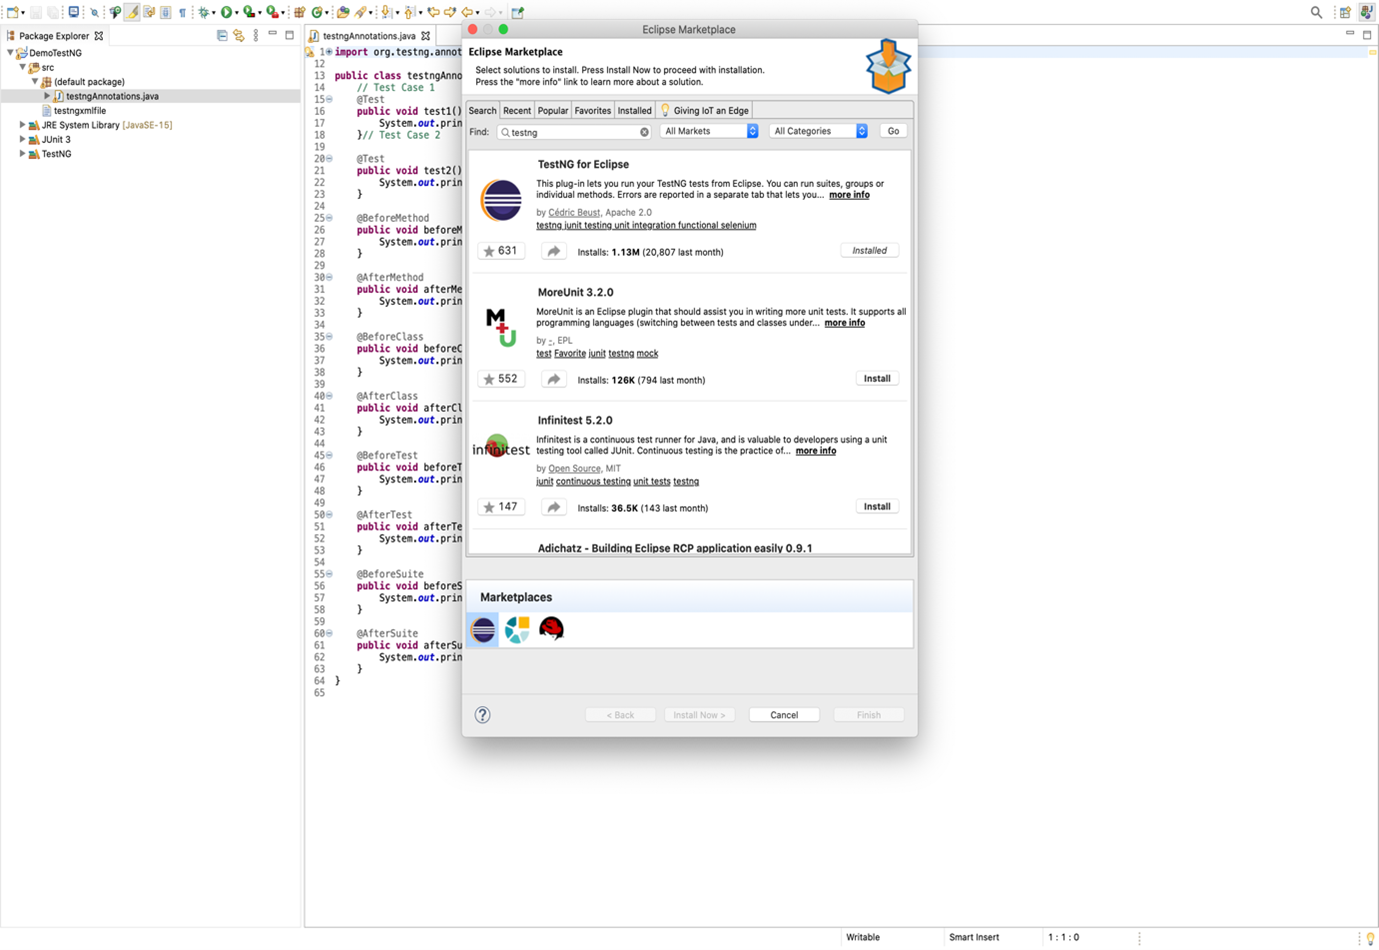The width and height of the screenshot is (1379, 950).
Task: Click the share arrow next to TestNG for Eclipse
Action: pyautogui.click(x=553, y=250)
